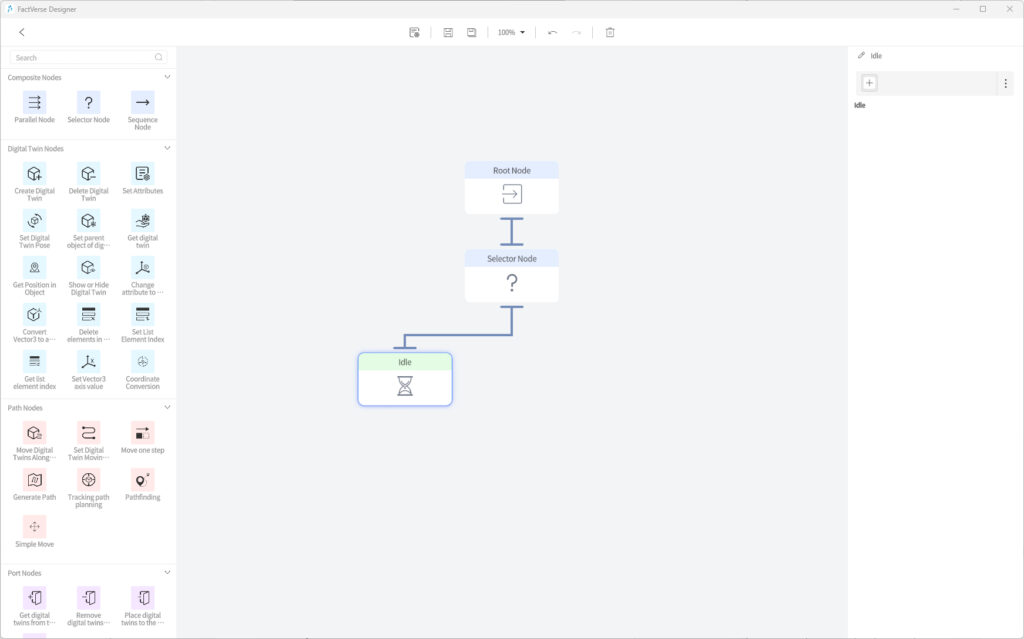Screen dimensions: 1024x639
Task: Collapse the Port Nodes section
Action: 167,573
